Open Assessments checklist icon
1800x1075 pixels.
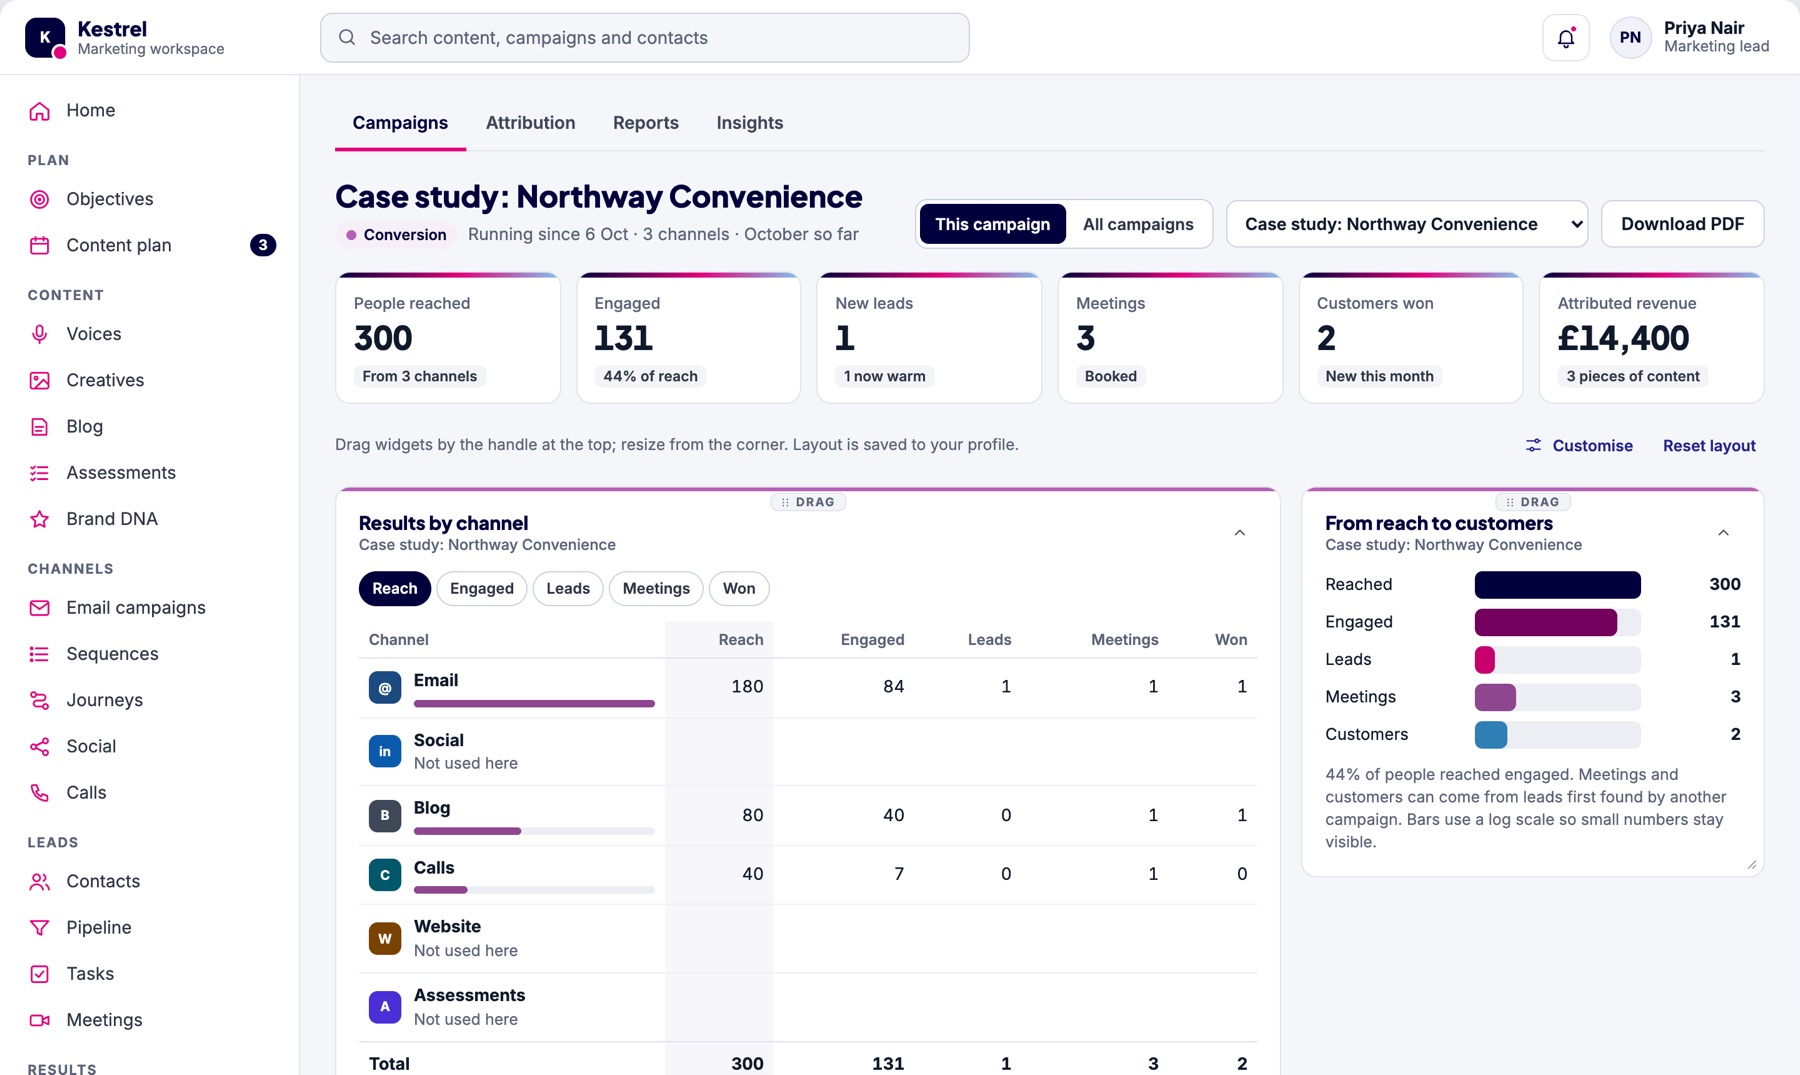pyautogui.click(x=40, y=473)
